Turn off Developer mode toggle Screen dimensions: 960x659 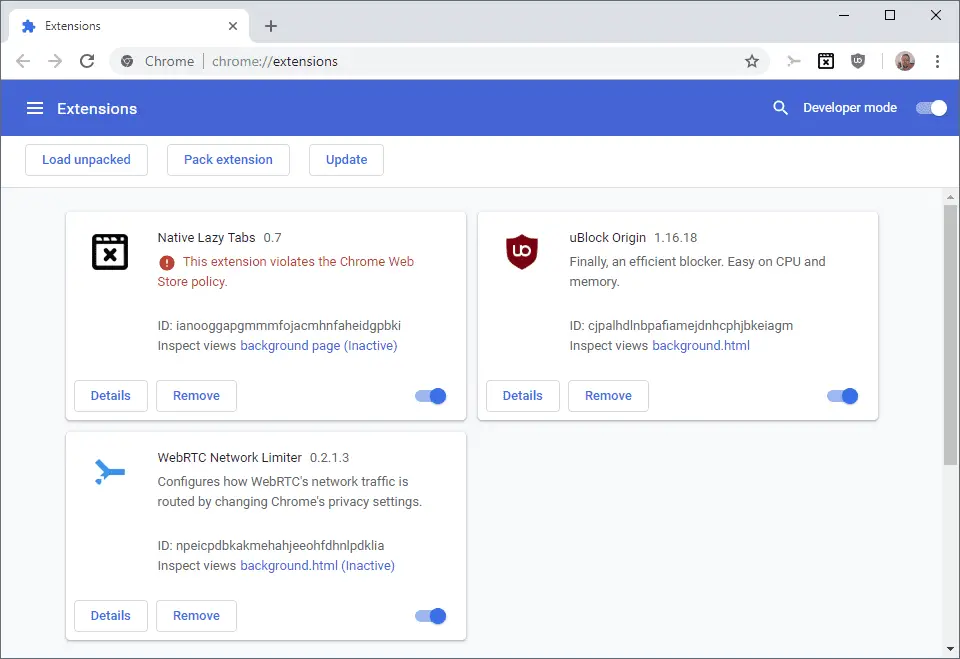[931, 108]
